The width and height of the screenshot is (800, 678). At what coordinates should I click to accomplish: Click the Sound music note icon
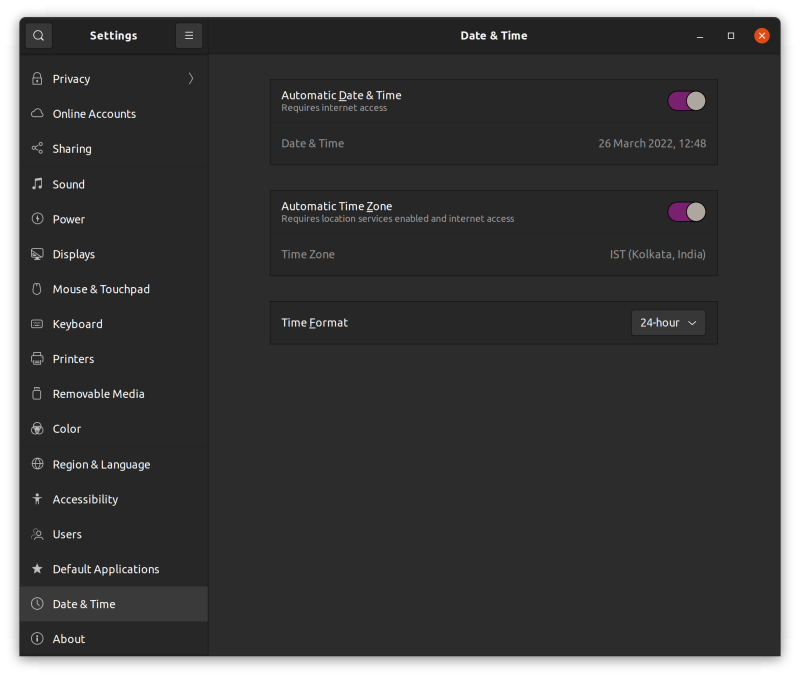click(x=37, y=184)
